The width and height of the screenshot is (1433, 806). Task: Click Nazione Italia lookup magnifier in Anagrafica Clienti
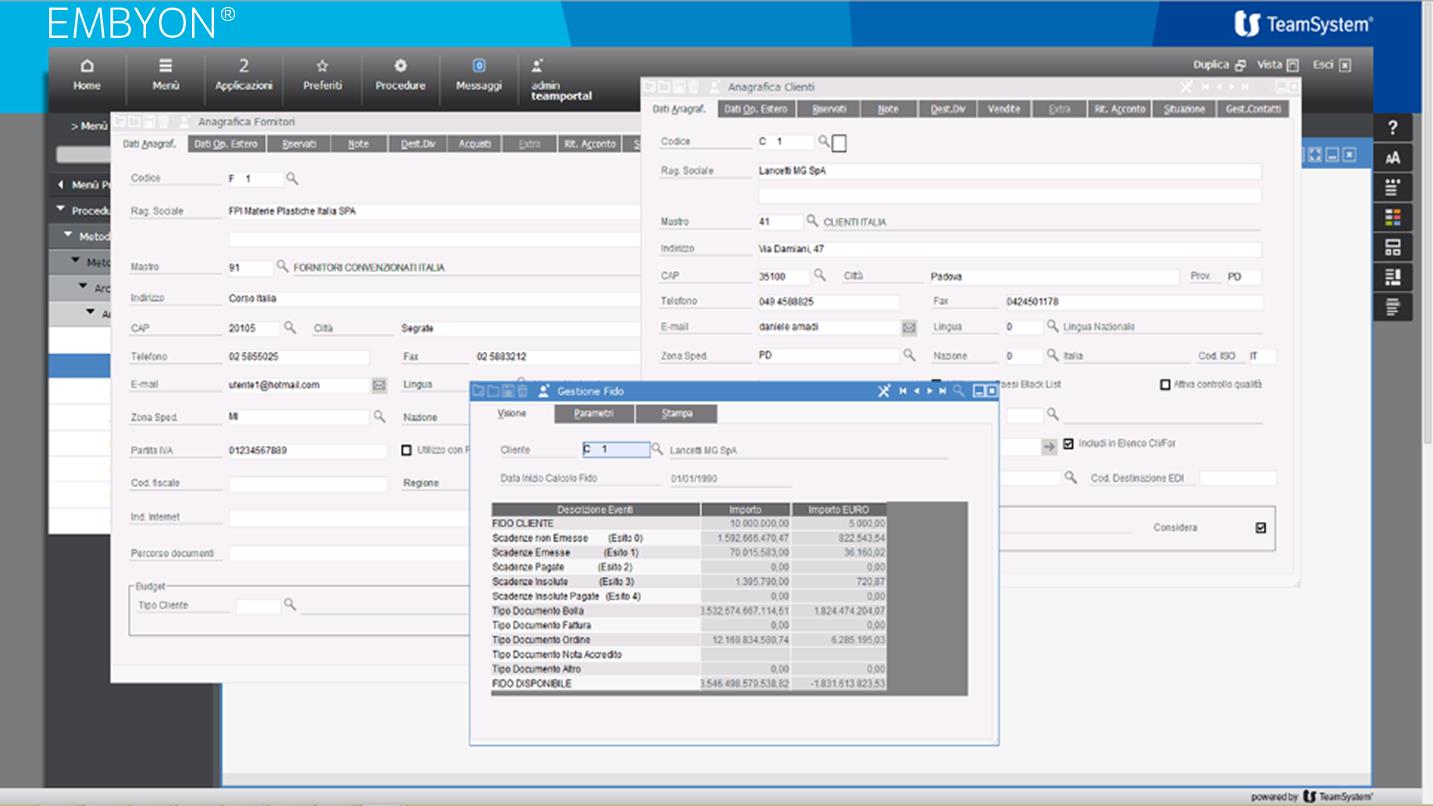coord(1052,355)
